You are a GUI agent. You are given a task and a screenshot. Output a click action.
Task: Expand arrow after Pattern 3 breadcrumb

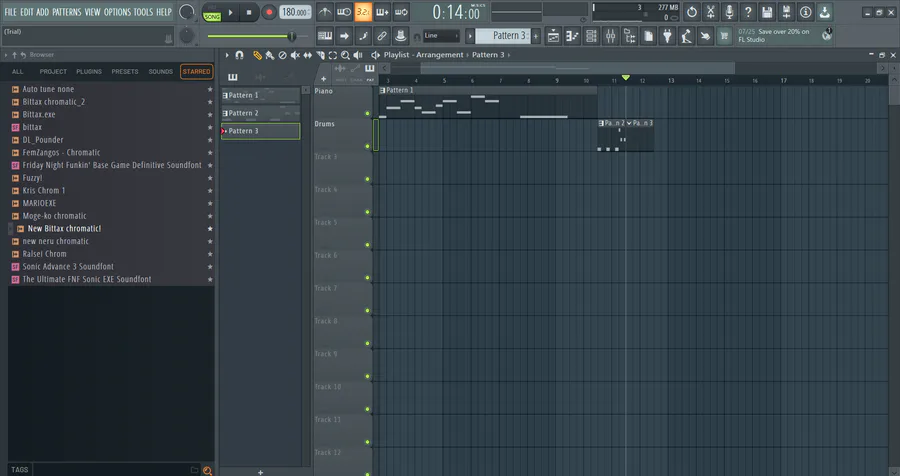click(x=509, y=55)
